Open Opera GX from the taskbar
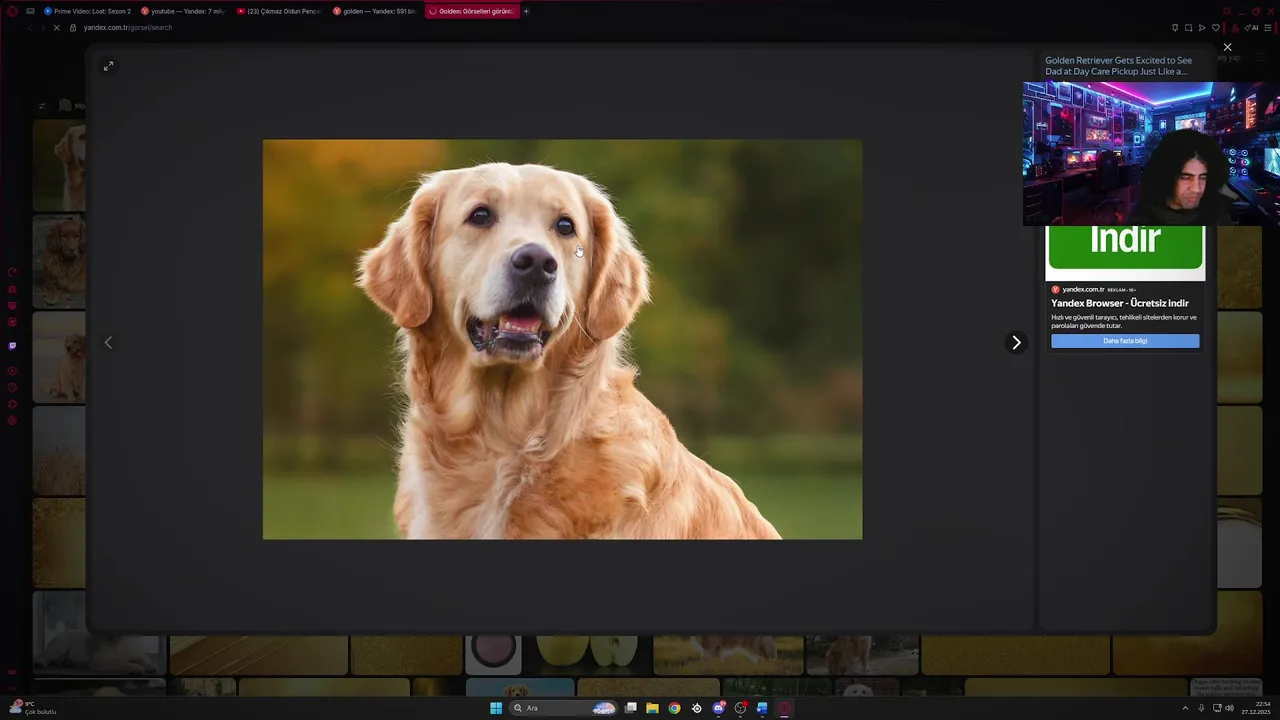 [784, 708]
